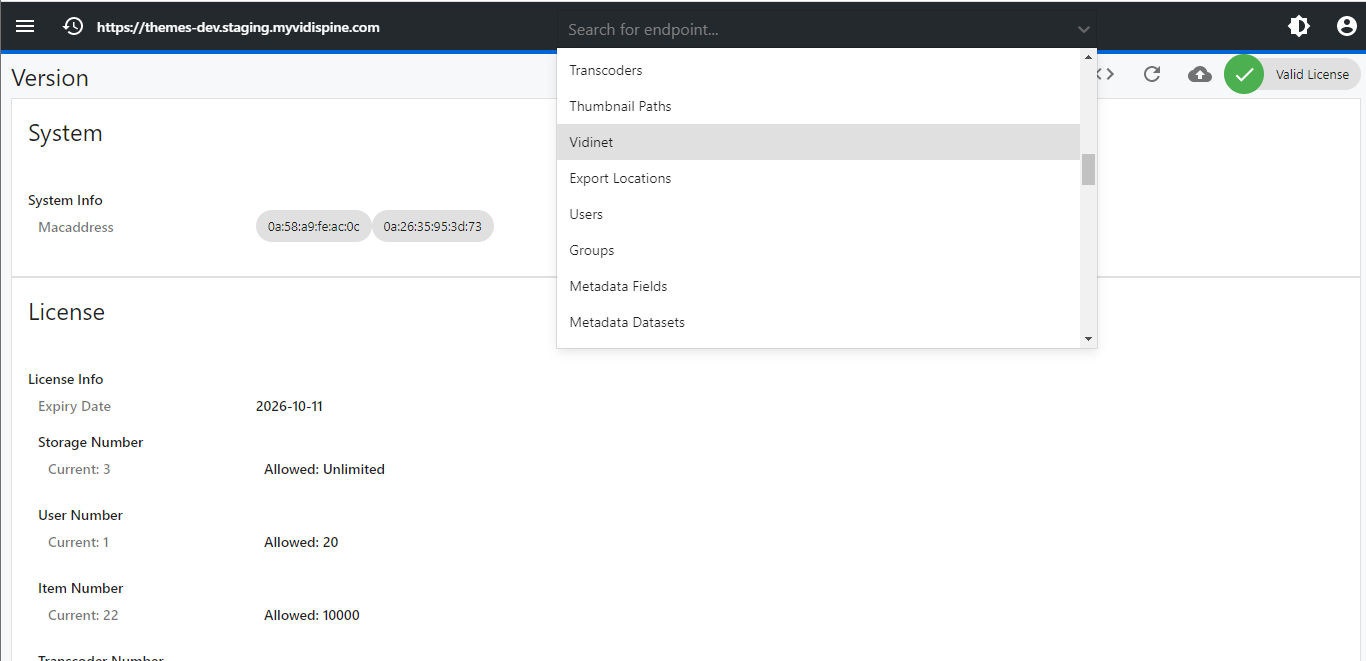Click the green Valid License checkmark
1366x661 pixels.
1244,74
